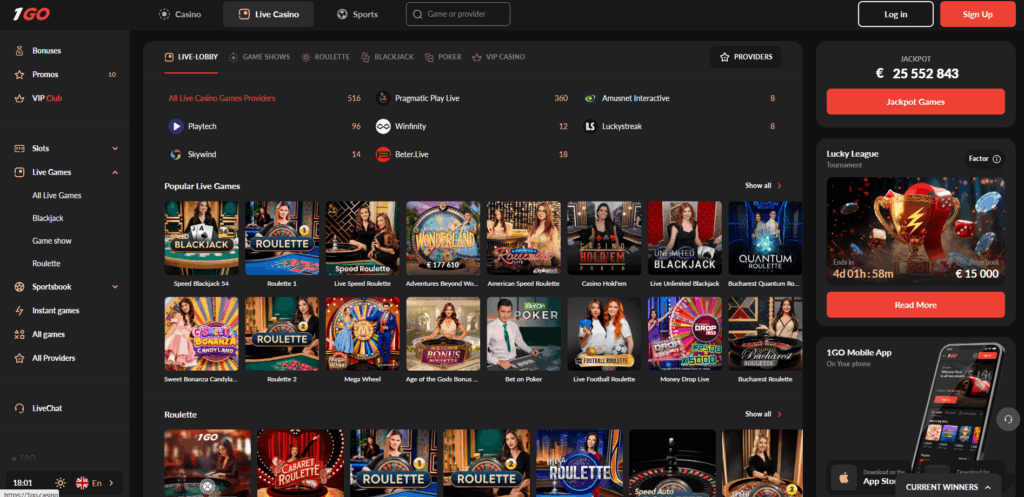Open the Sports top tab
Viewport: 1024px width, 497px height.
[x=357, y=14]
